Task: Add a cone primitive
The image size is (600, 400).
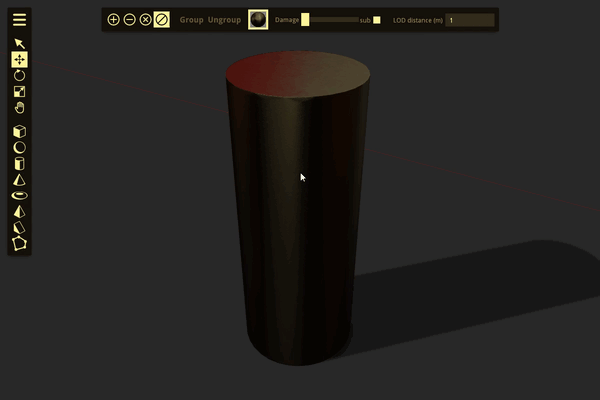Action: point(20,180)
